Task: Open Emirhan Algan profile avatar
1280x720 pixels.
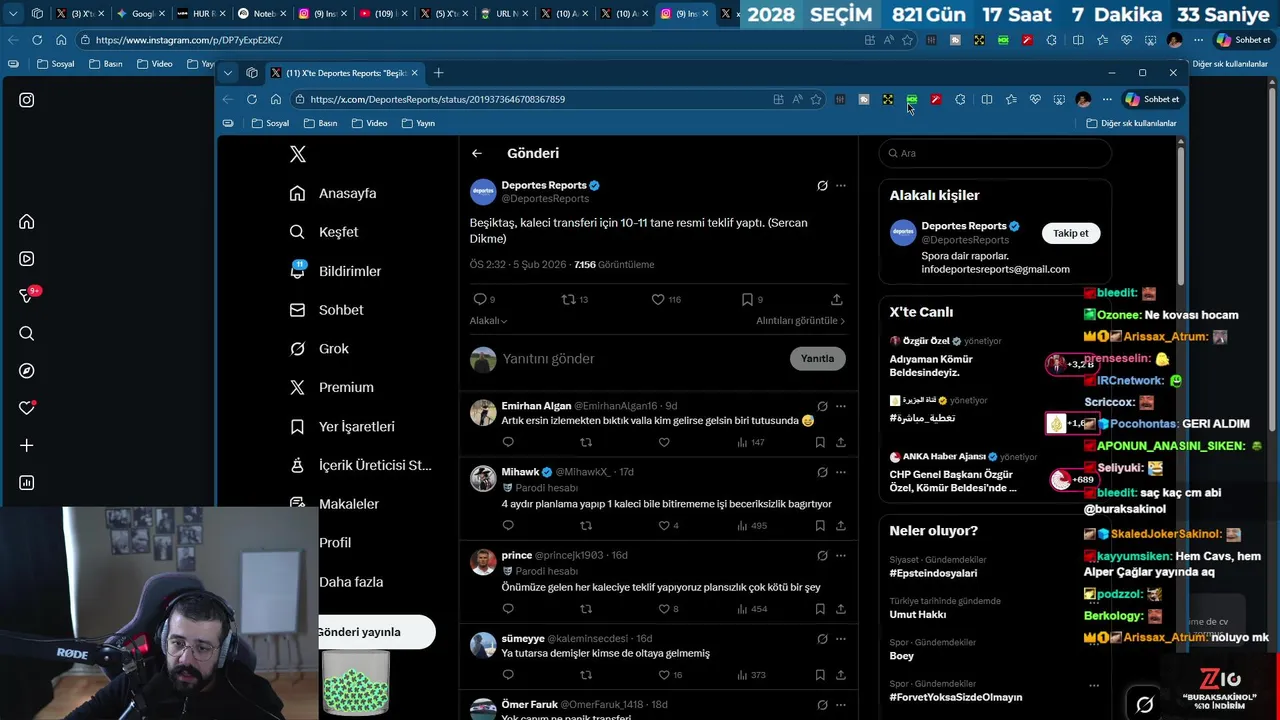Action: [x=483, y=412]
